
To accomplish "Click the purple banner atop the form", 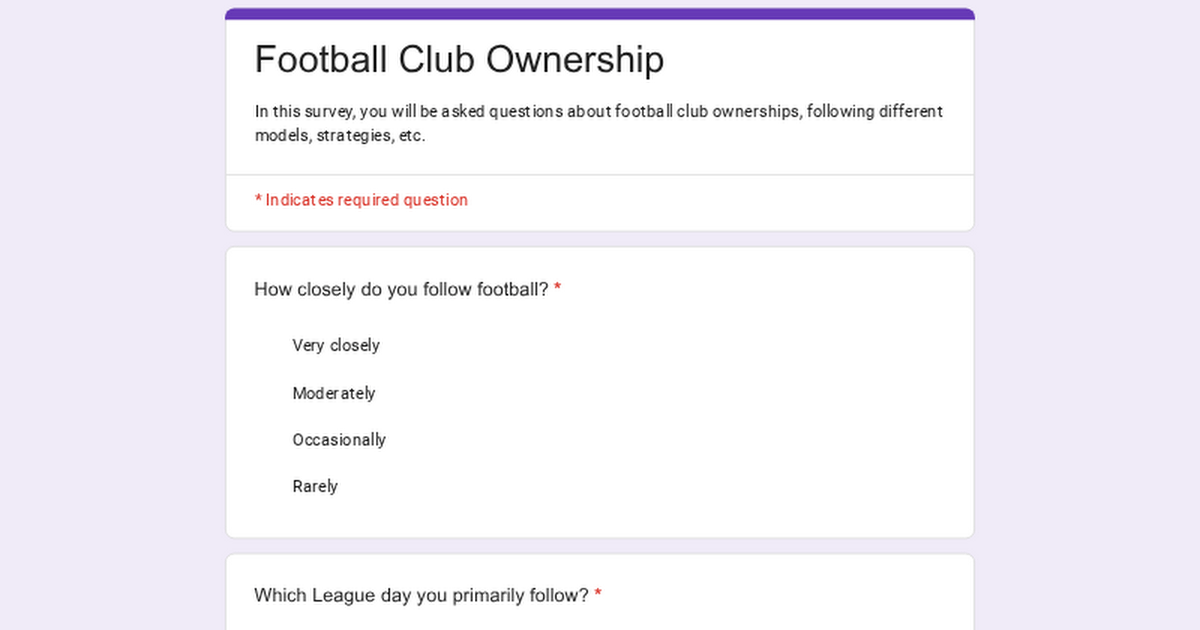I will coord(600,14).
